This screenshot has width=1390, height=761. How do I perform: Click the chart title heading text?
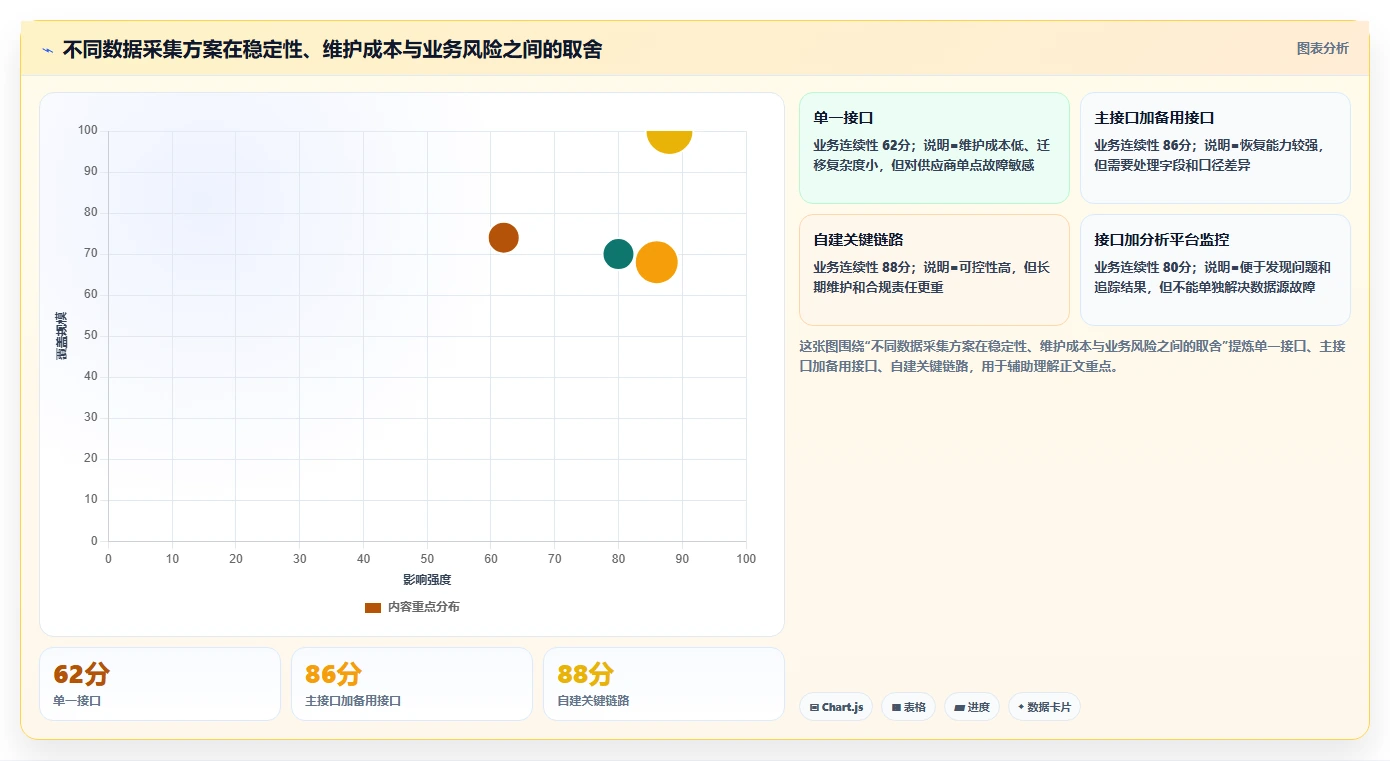coord(332,50)
